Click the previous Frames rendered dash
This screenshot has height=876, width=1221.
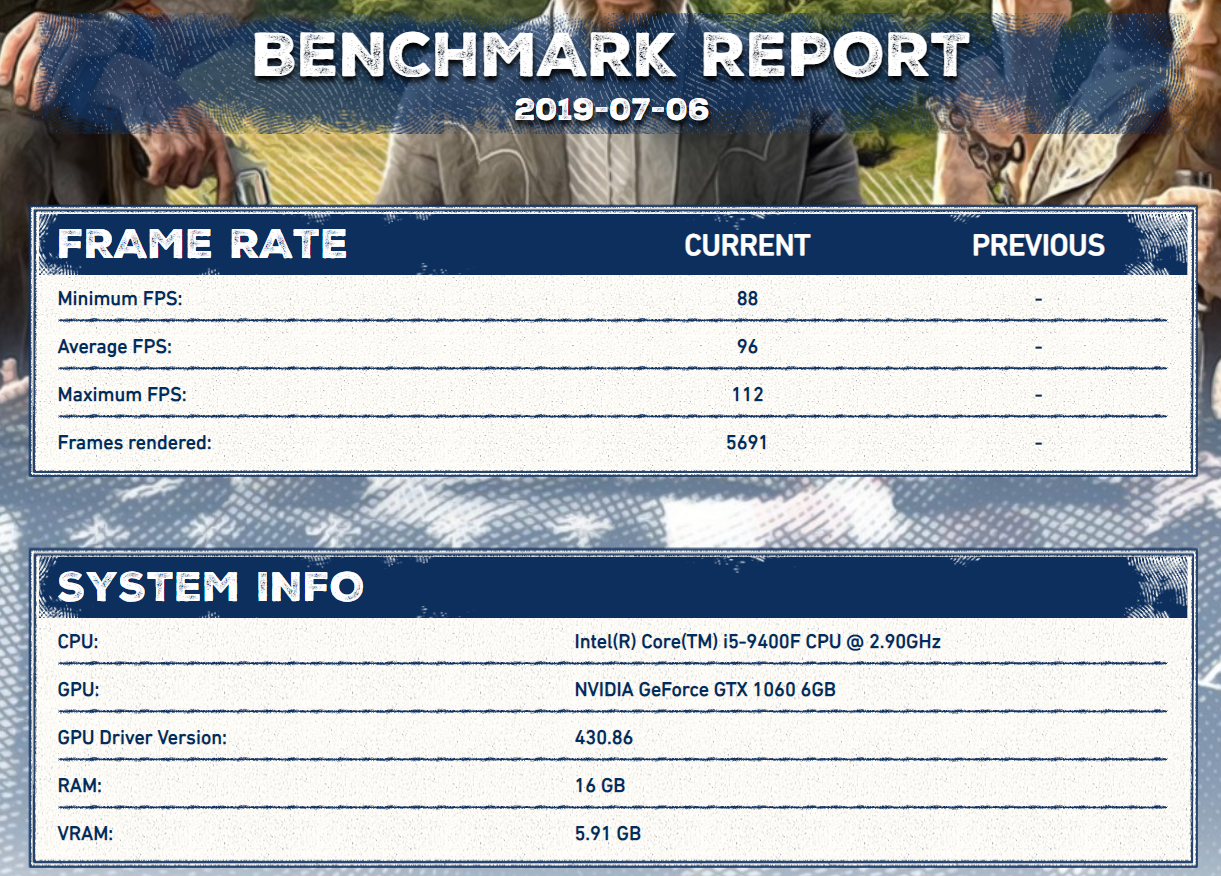coord(1039,442)
